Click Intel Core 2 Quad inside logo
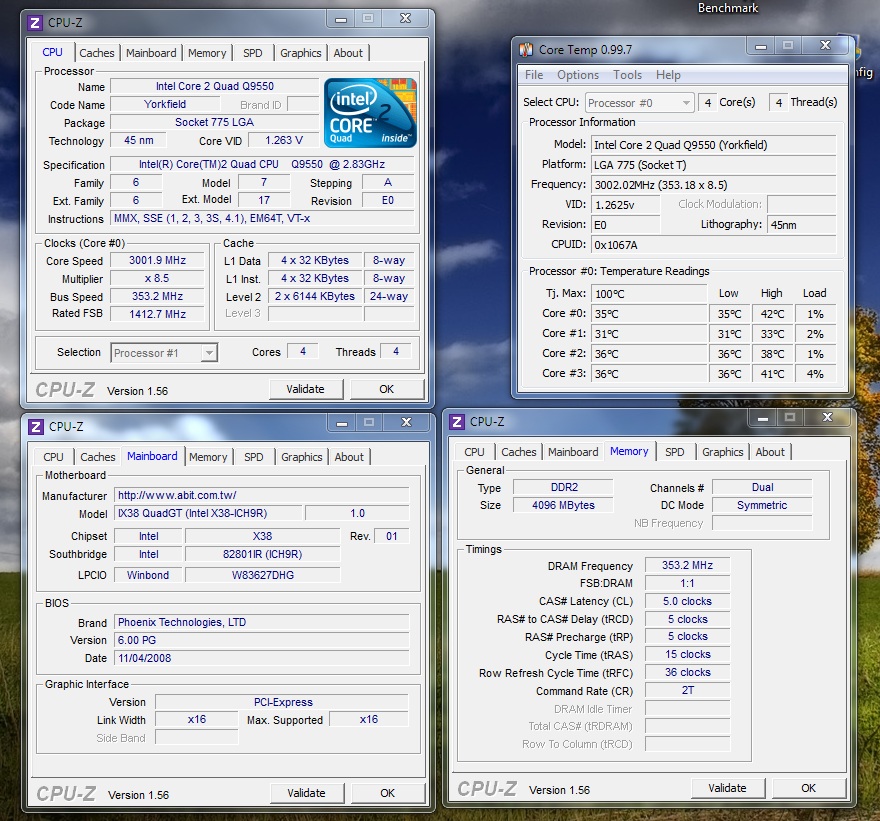Viewport: 880px width, 821px height. [x=370, y=113]
